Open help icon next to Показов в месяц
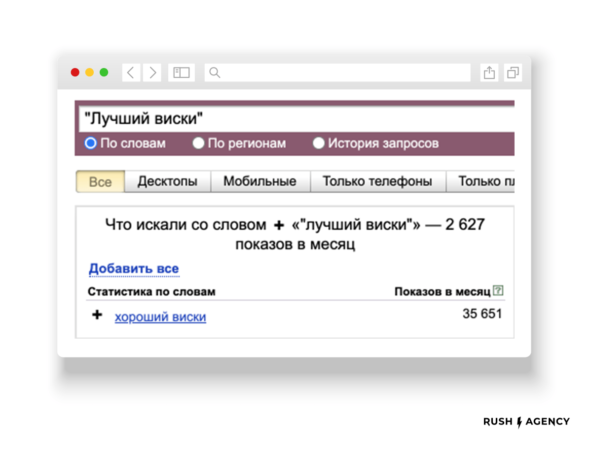Viewport: 592px width, 455px height. [498, 290]
